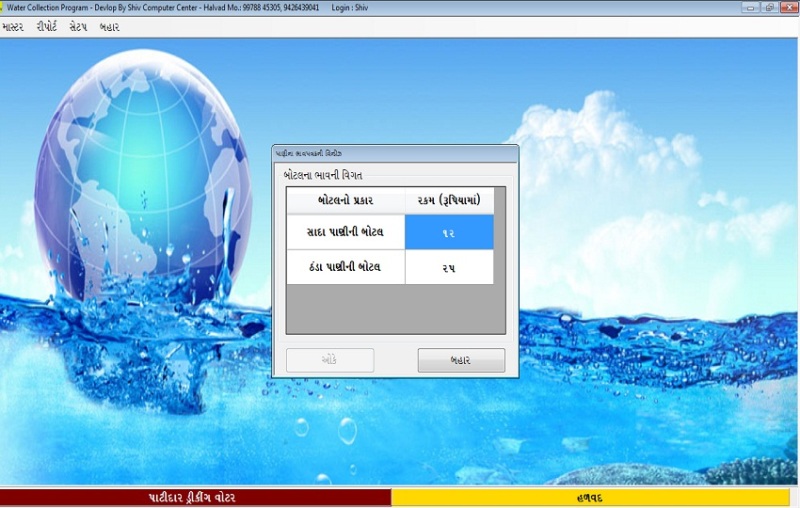Select the ઠંડા પાણીની બોટલ row cell

tap(345, 267)
